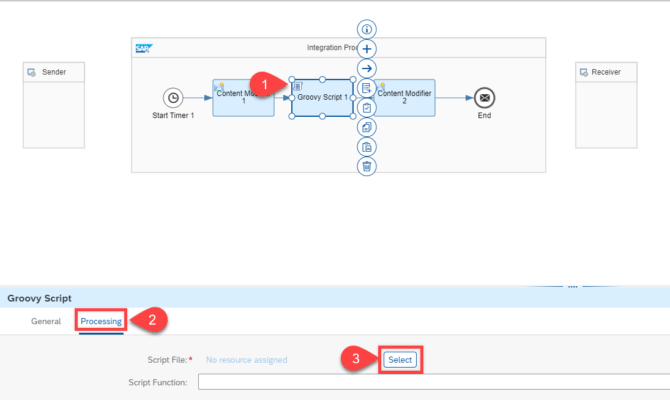The height and width of the screenshot is (400, 670).
Task: Click the create script document icon
Action: 367,88
